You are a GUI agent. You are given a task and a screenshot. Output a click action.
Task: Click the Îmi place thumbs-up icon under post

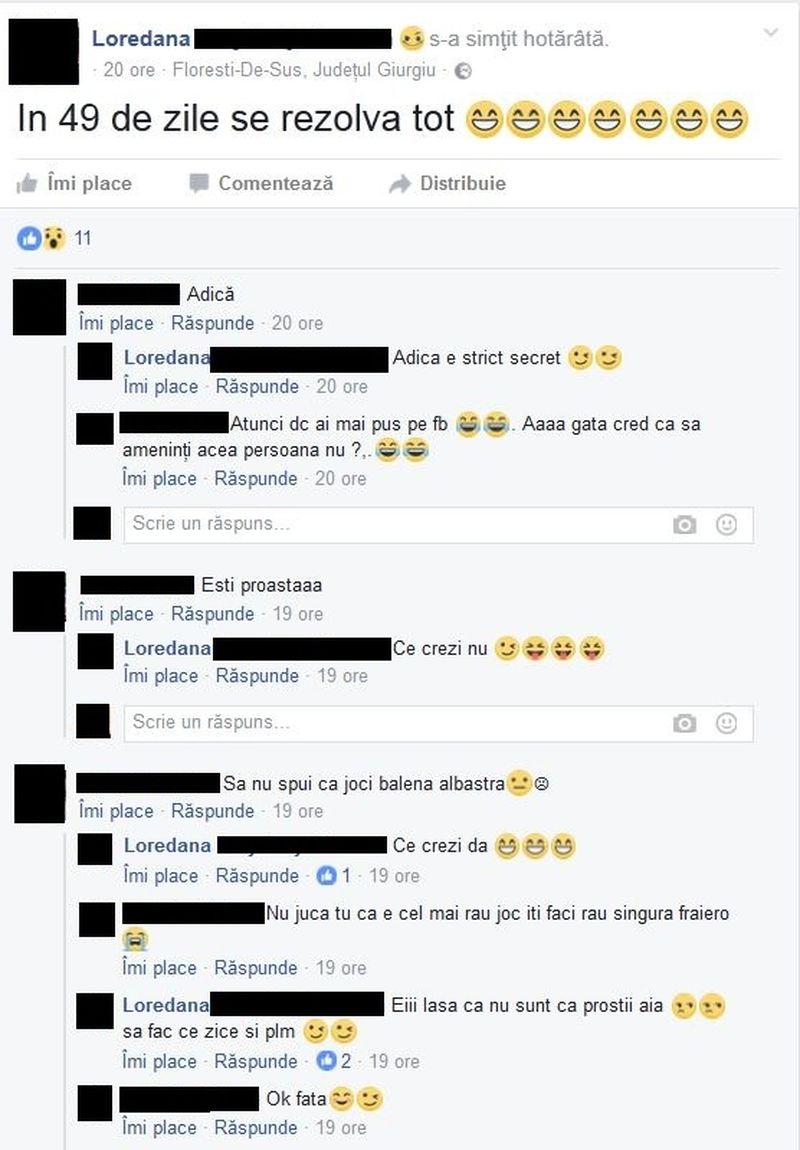(27, 183)
